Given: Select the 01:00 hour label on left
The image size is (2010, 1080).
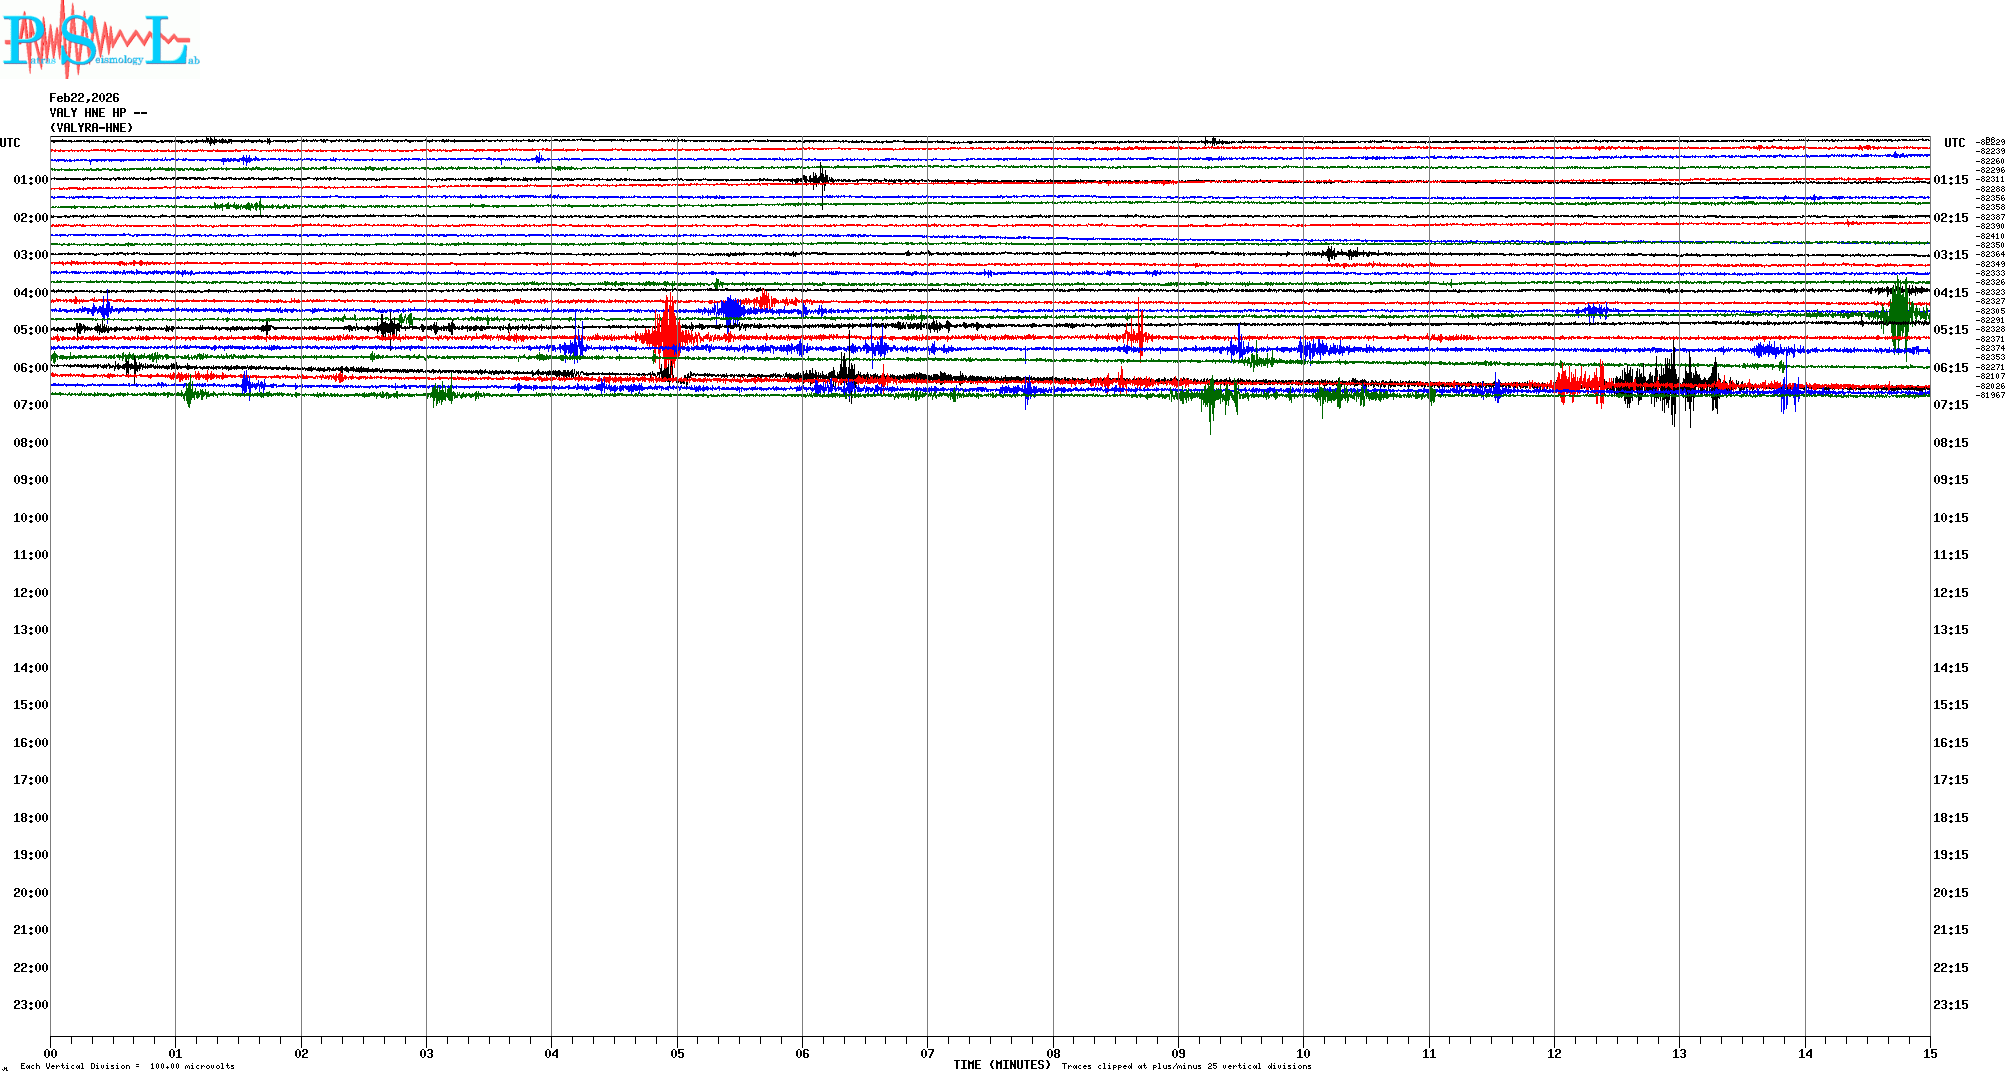Looking at the screenshot, I should (x=30, y=180).
